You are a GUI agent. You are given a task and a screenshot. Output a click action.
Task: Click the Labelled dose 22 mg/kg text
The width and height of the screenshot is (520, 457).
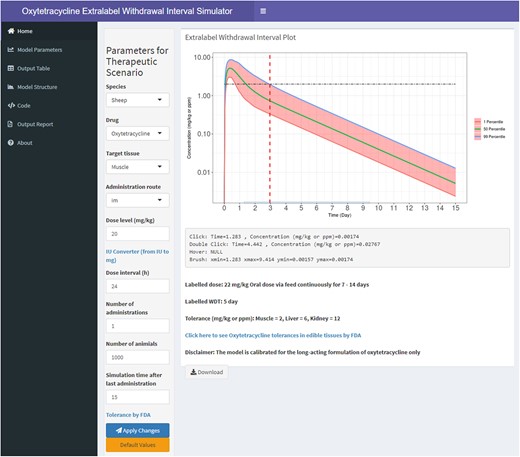[277, 284]
